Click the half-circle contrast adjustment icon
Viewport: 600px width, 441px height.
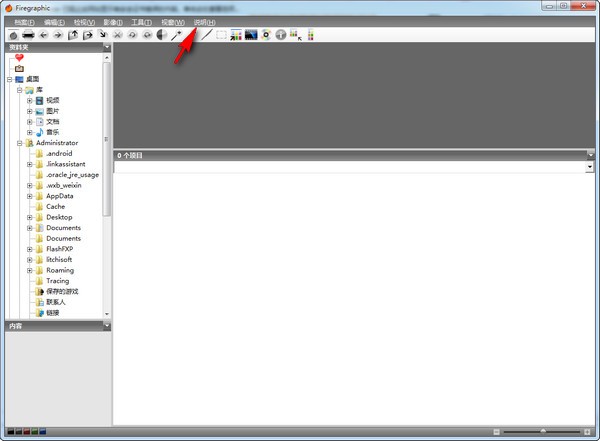pyautogui.click(x=162, y=34)
